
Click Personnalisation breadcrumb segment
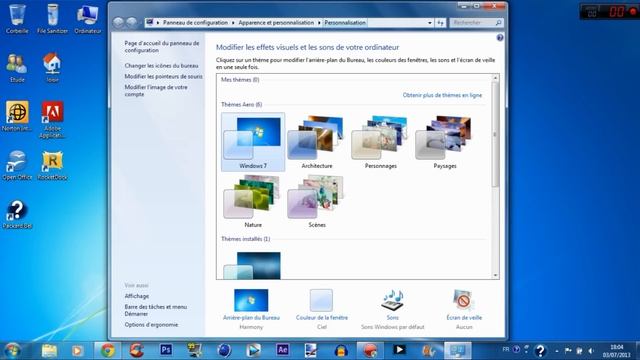[x=345, y=23]
